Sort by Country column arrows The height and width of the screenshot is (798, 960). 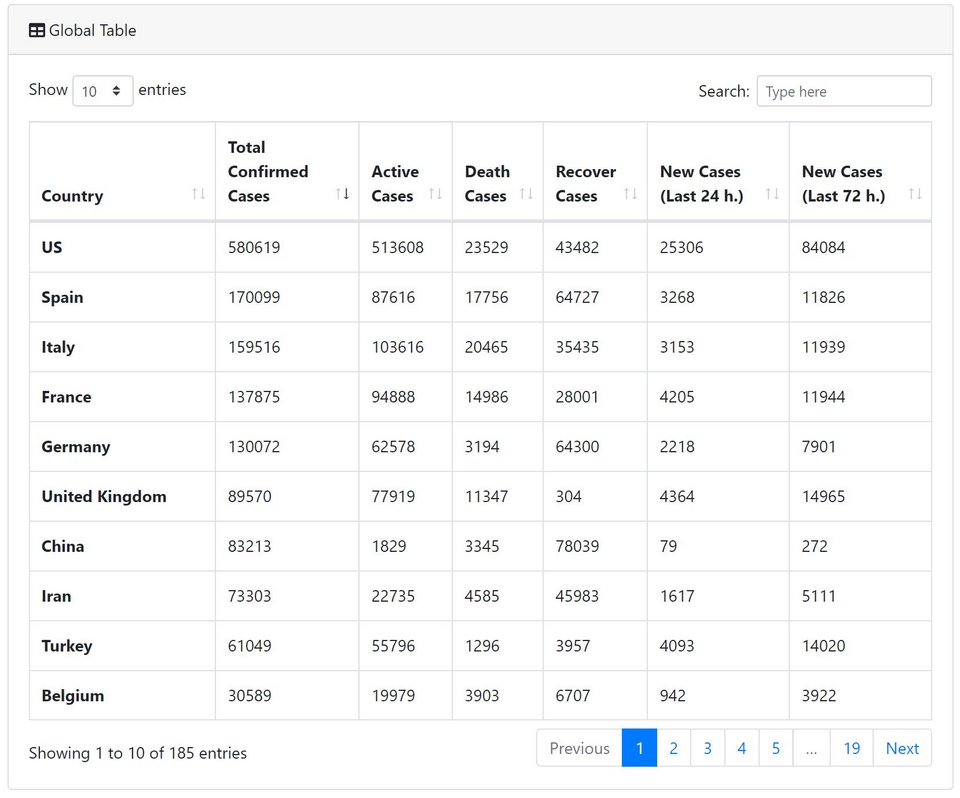tap(198, 194)
